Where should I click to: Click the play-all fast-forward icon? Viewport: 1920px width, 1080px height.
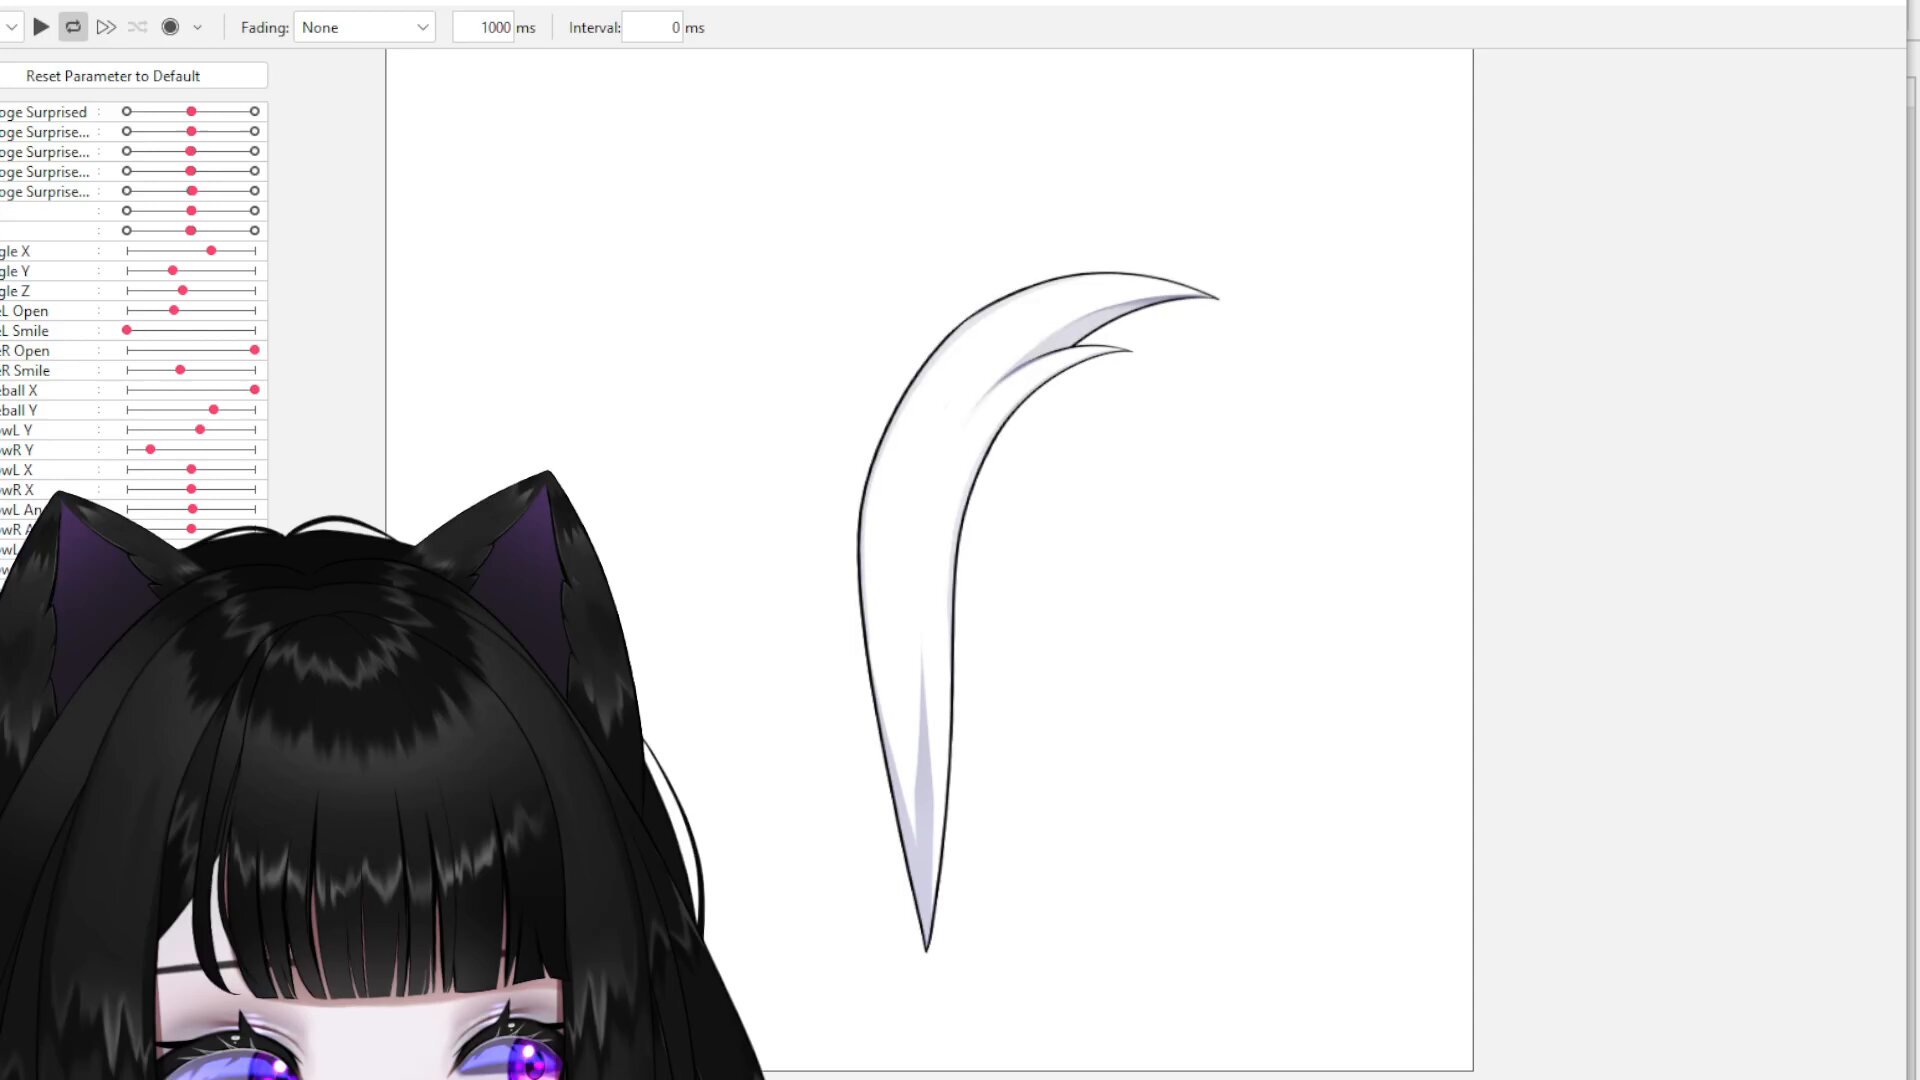click(106, 27)
